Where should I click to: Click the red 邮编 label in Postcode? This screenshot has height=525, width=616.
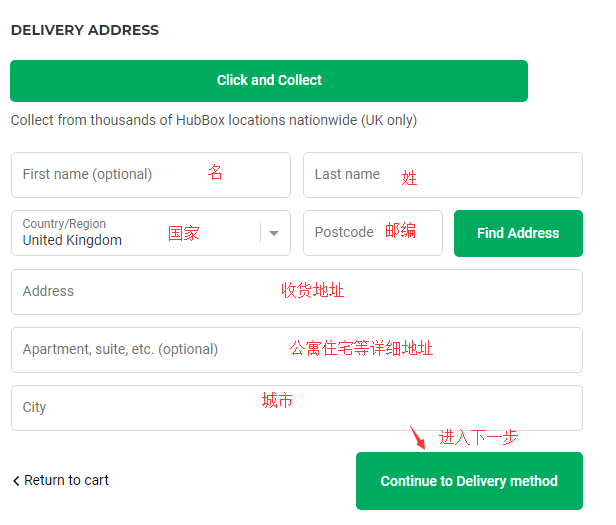tap(400, 231)
